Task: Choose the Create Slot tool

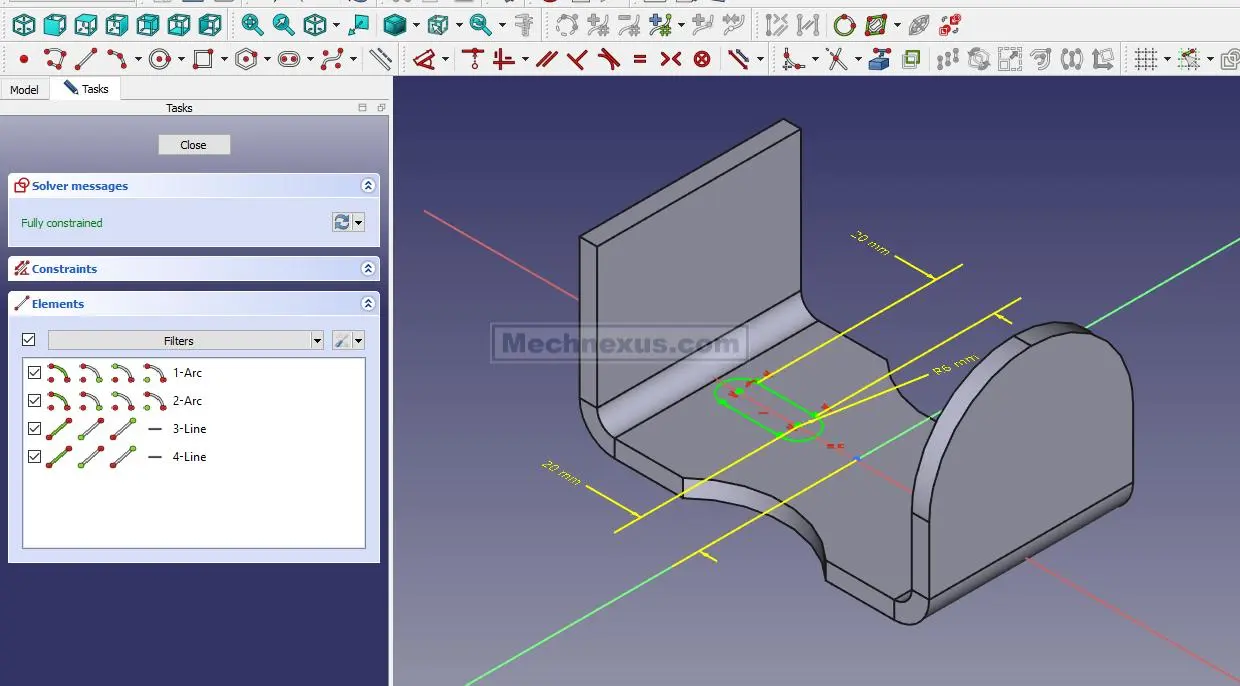Action: coord(289,60)
